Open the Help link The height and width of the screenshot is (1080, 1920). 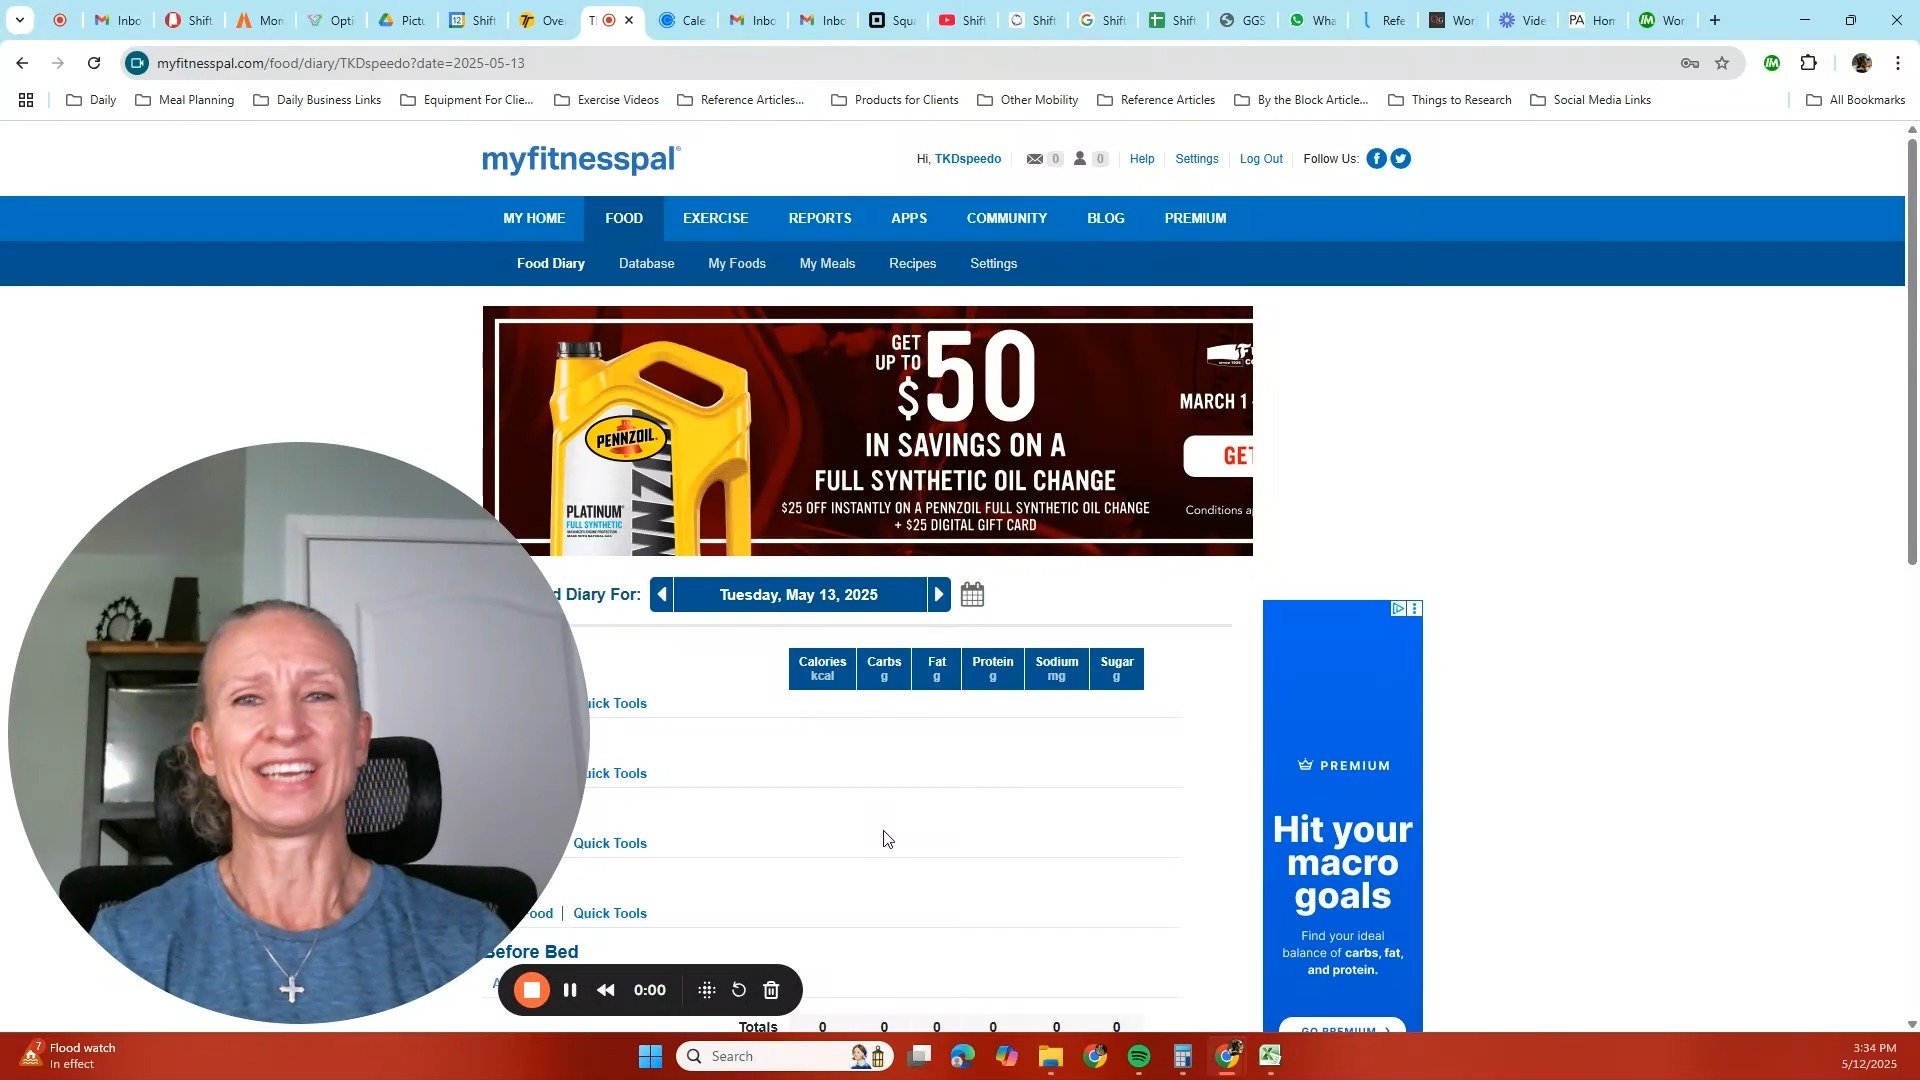(1142, 159)
